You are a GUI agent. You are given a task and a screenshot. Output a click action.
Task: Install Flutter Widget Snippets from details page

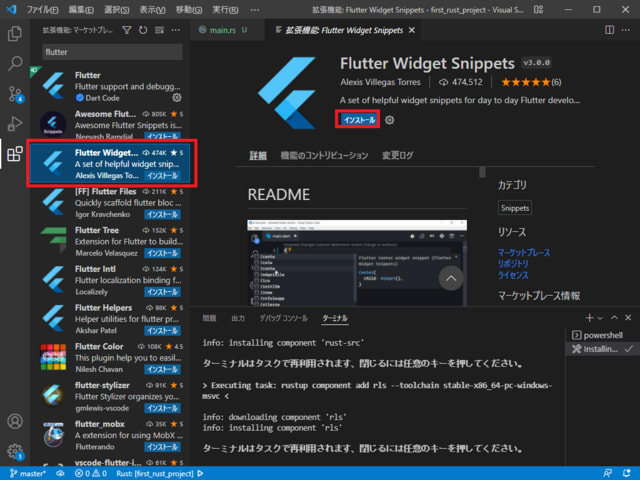[359, 120]
